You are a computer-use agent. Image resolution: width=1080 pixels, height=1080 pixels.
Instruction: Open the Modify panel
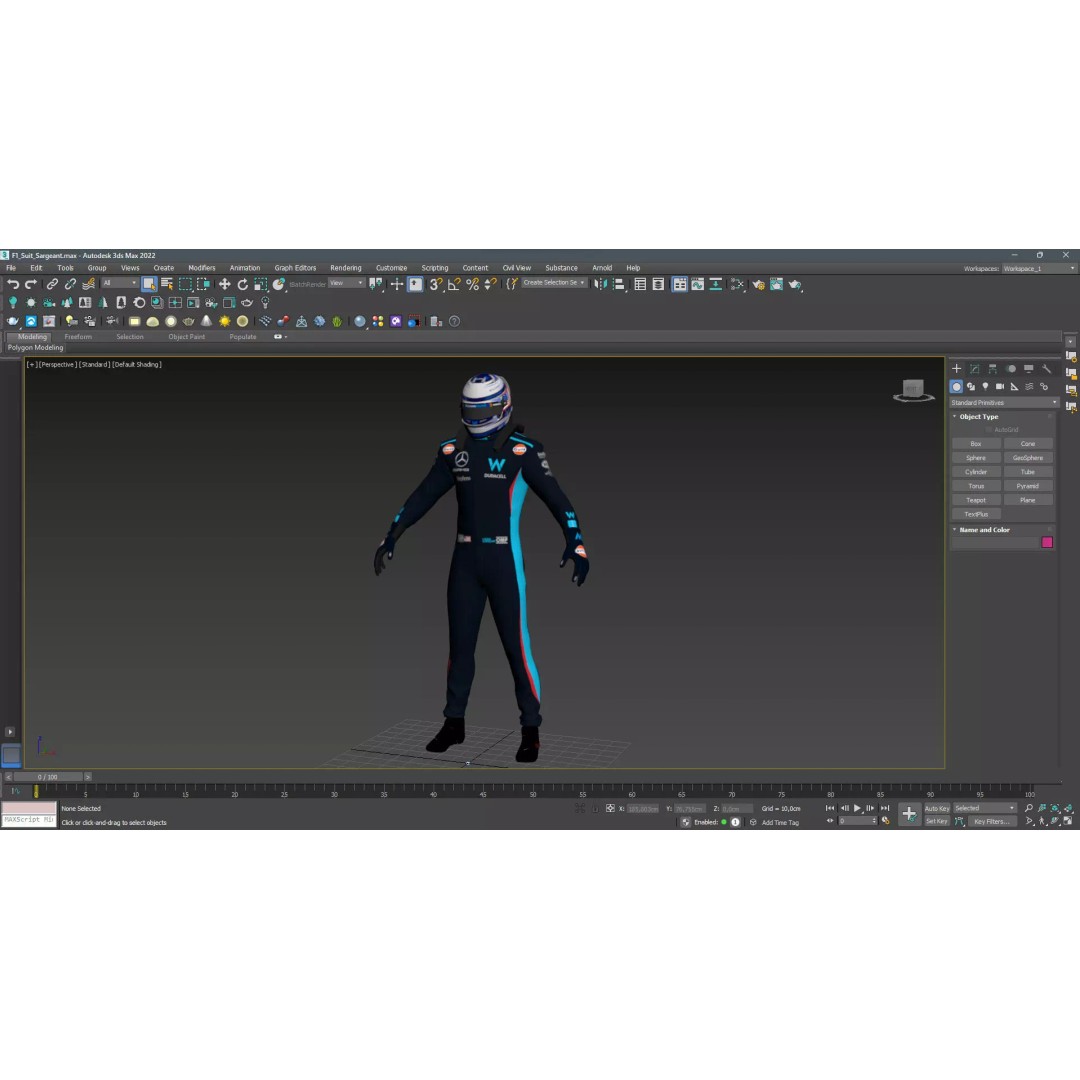[974, 368]
